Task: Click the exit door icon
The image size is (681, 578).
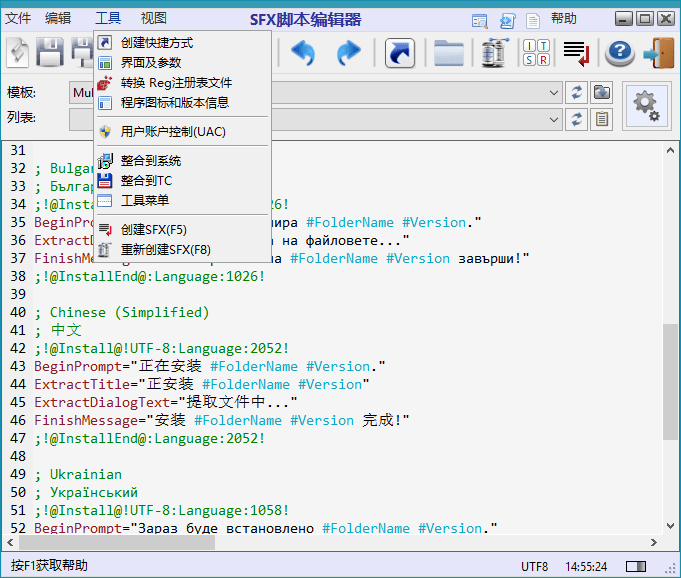Action: point(659,53)
